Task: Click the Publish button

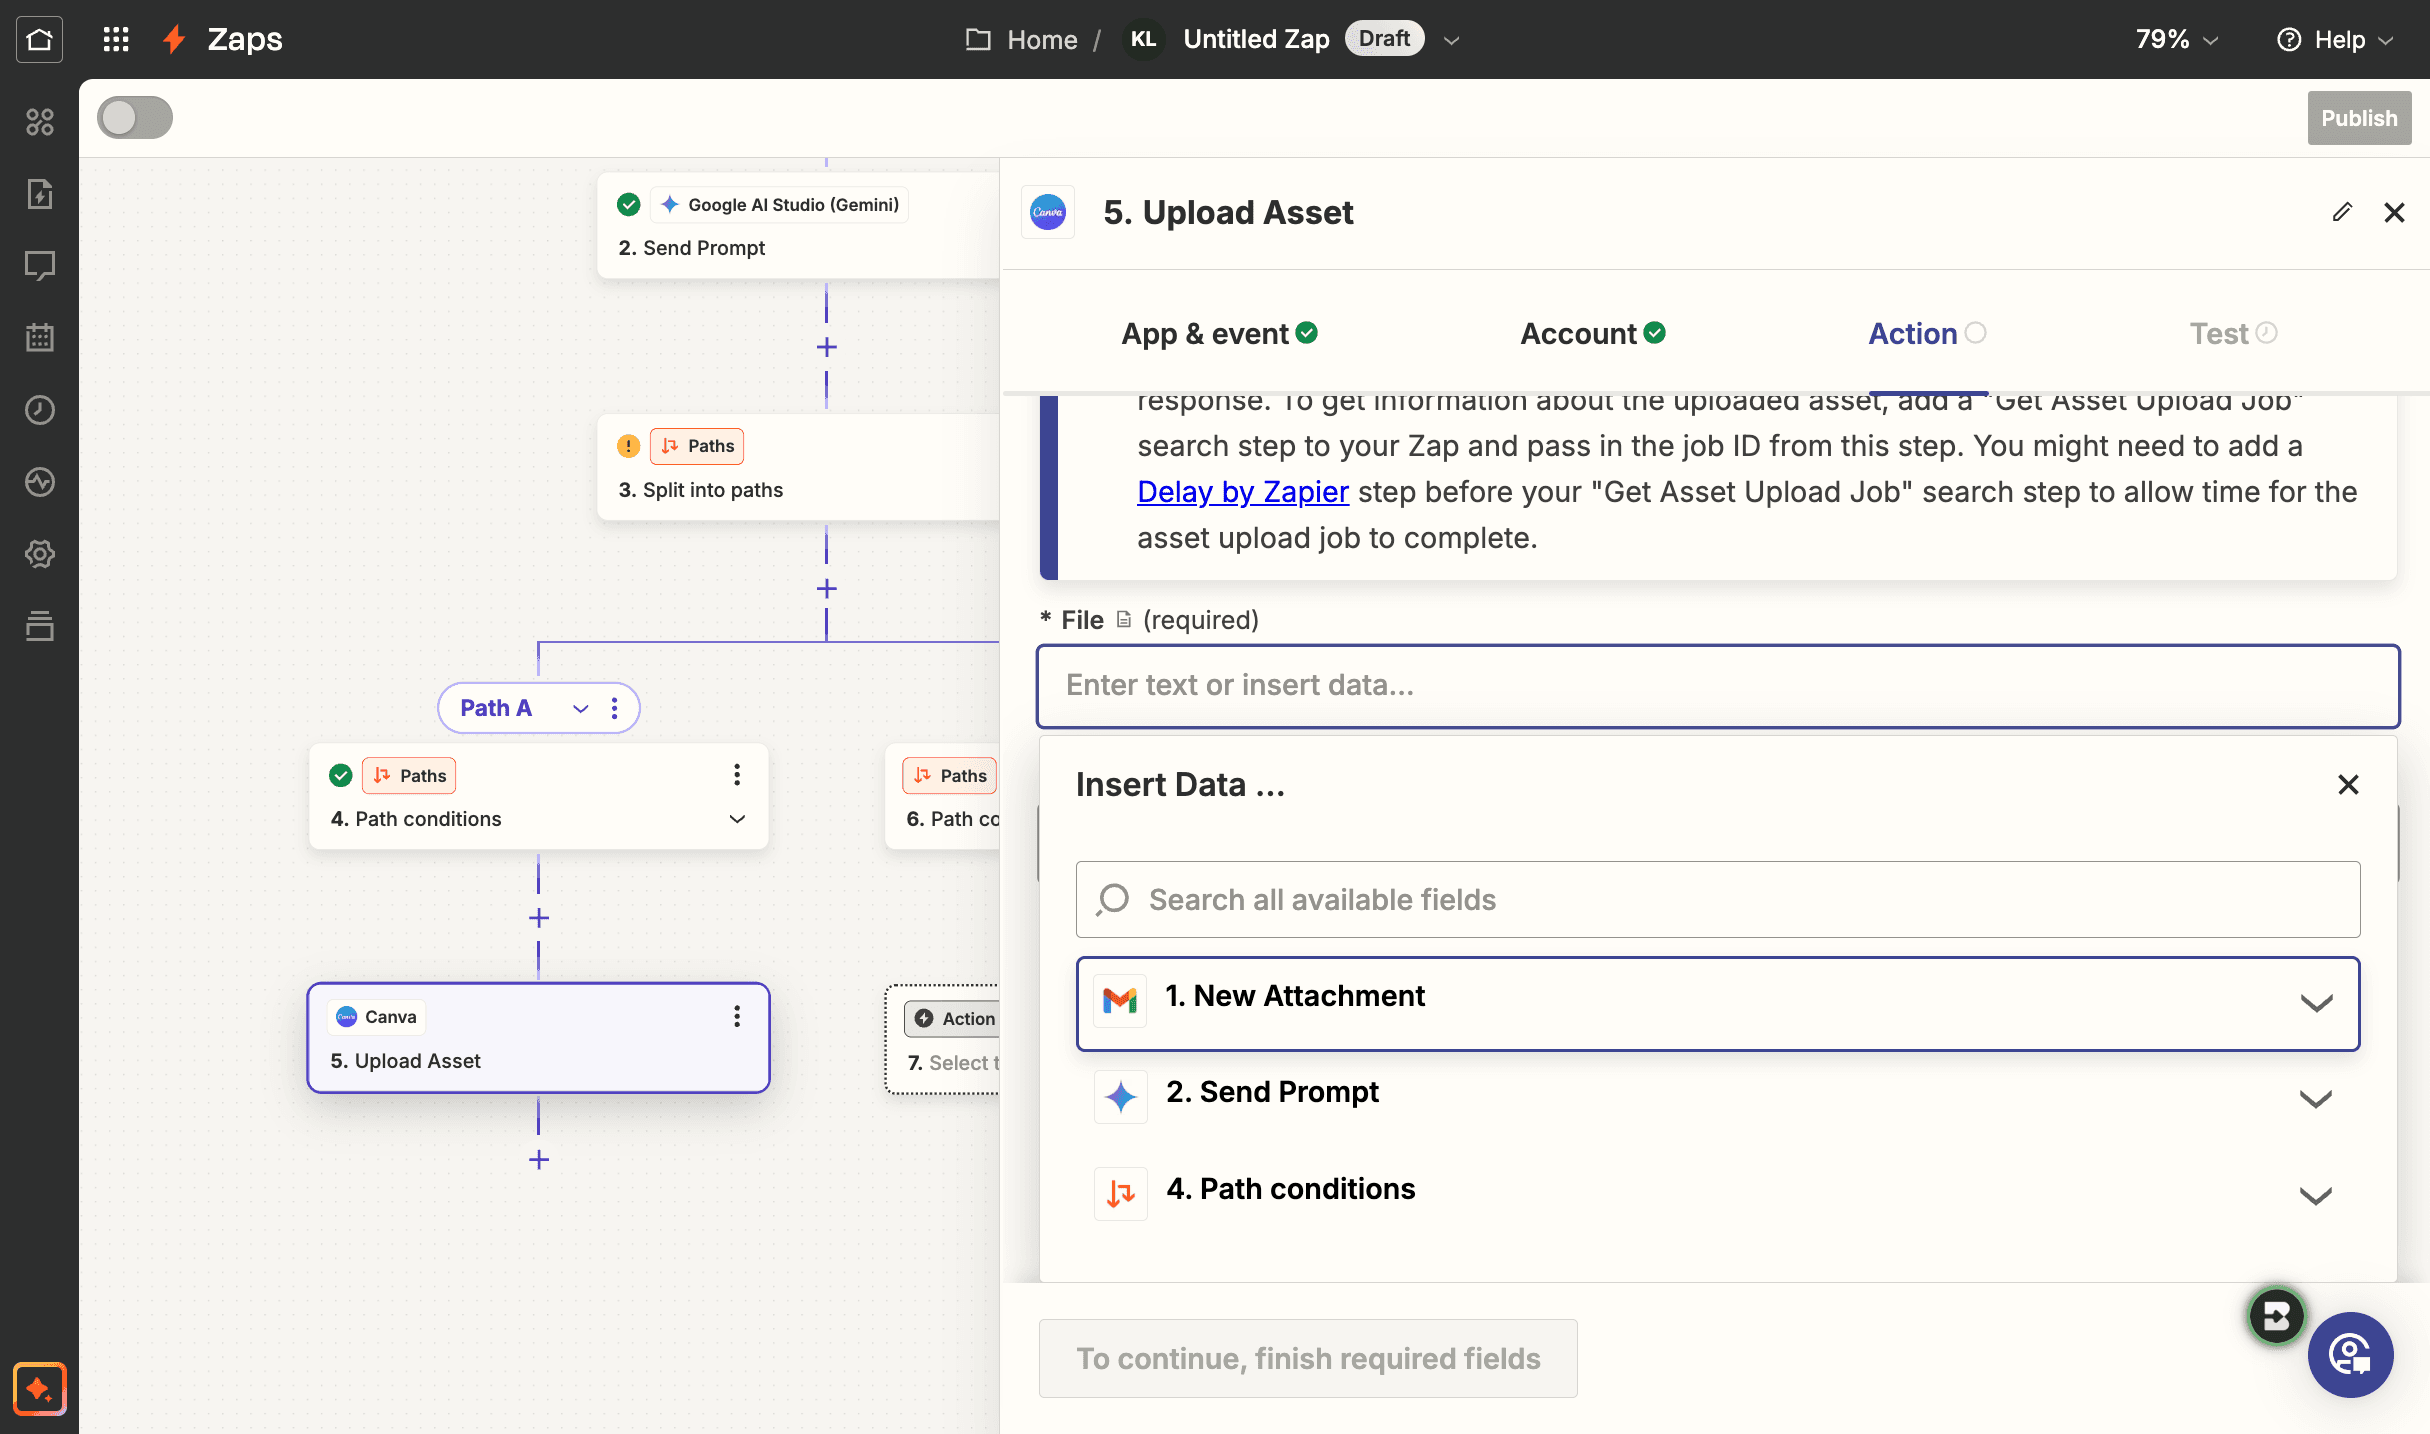Action: (x=2359, y=118)
